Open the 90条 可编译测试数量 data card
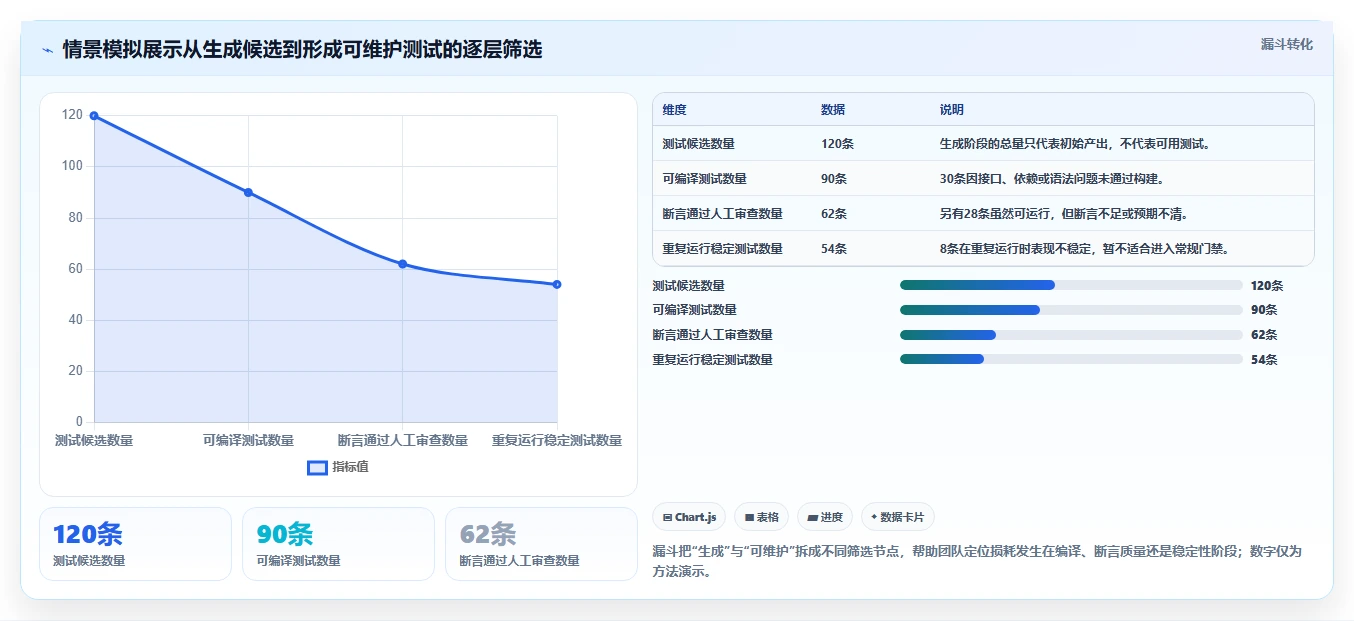 click(338, 544)
